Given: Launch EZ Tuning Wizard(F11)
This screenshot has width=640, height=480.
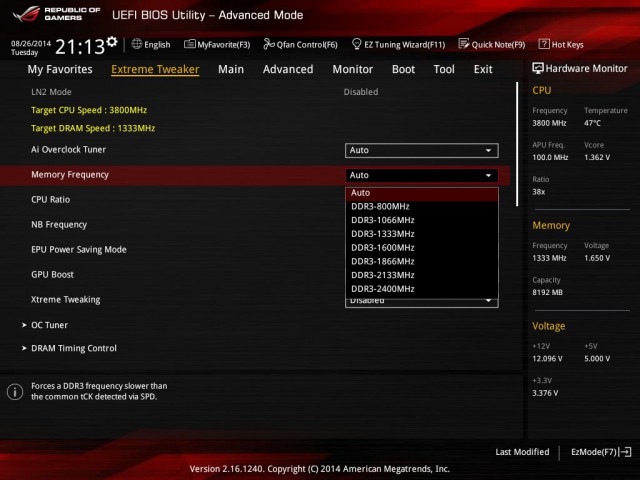Looking at the screenshot, I should point(398,44).
